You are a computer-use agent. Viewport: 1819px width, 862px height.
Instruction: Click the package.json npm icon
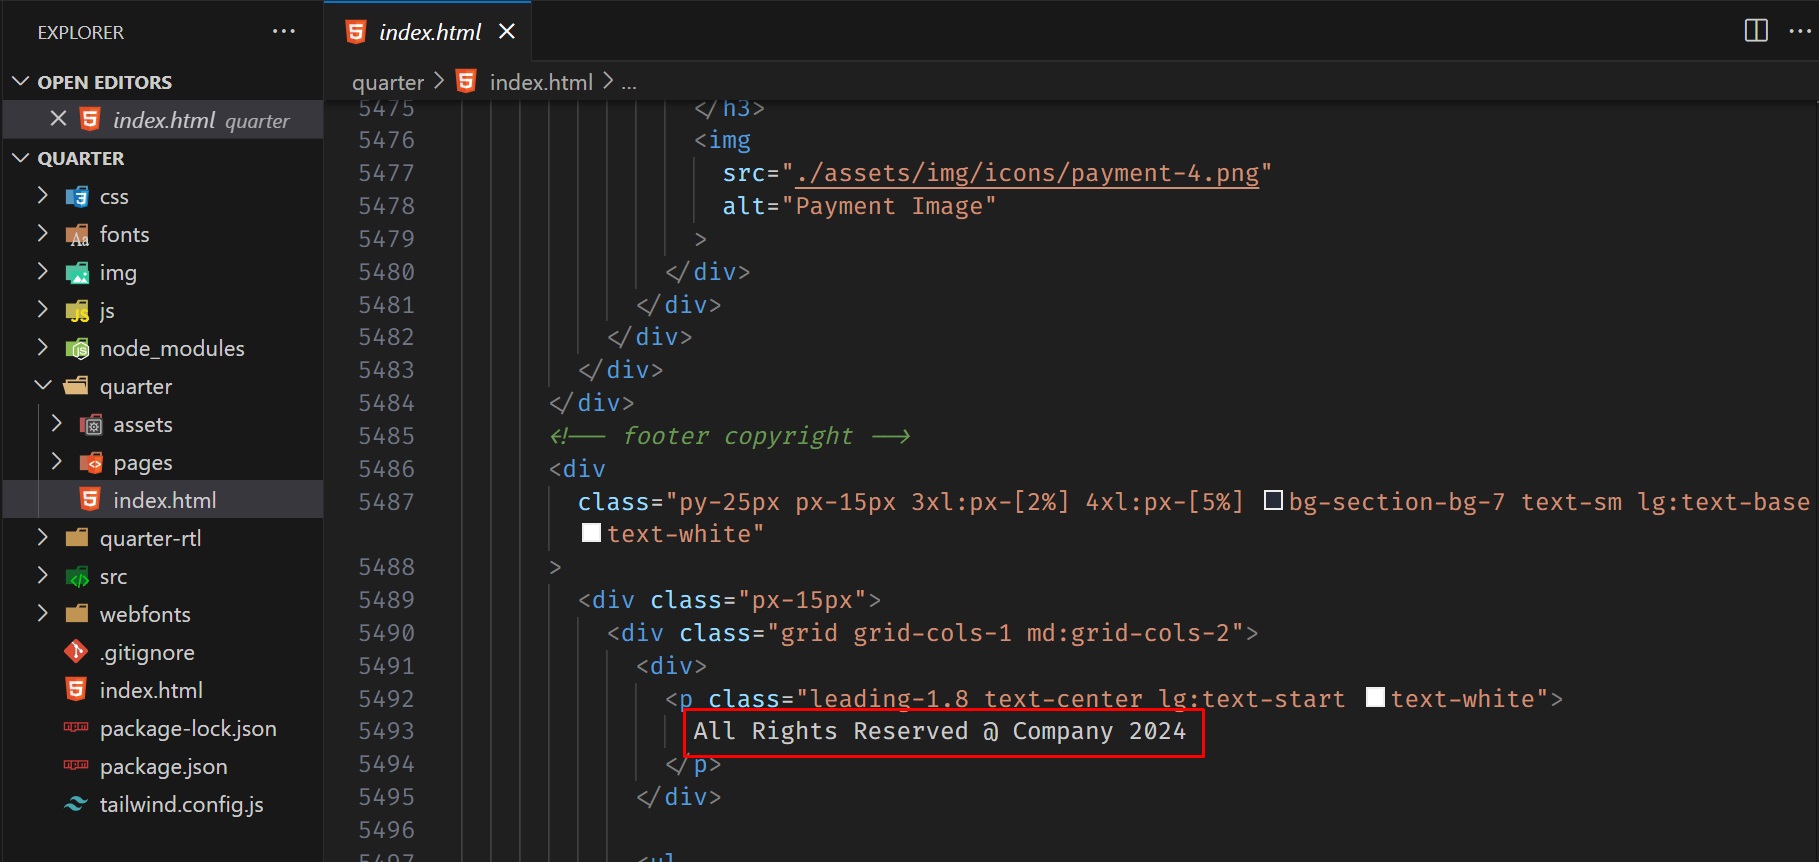76,766
